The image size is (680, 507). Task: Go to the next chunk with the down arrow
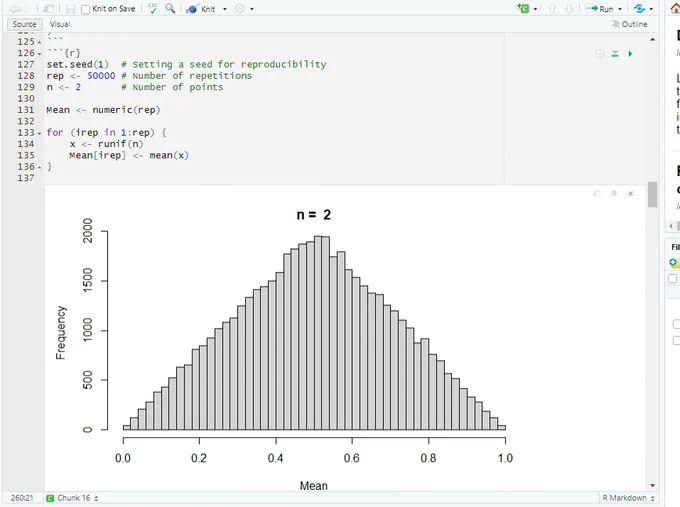point(569,9)
